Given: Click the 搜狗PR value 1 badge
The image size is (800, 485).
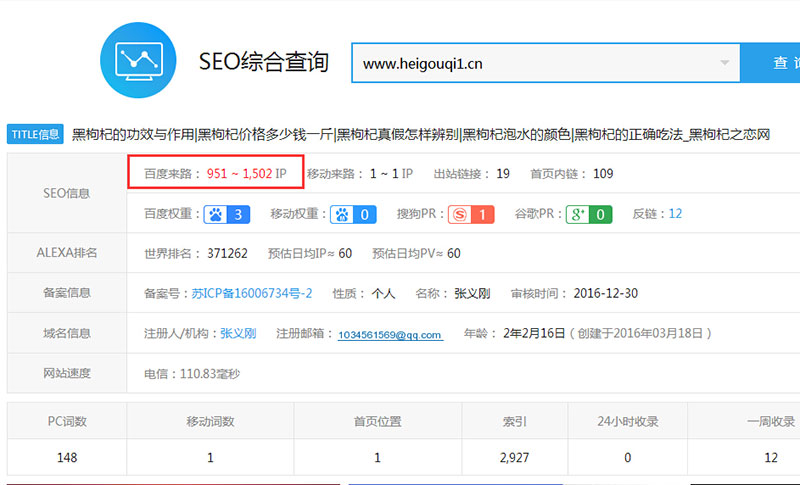Looking at the screenshot, I should click(483, 214).
